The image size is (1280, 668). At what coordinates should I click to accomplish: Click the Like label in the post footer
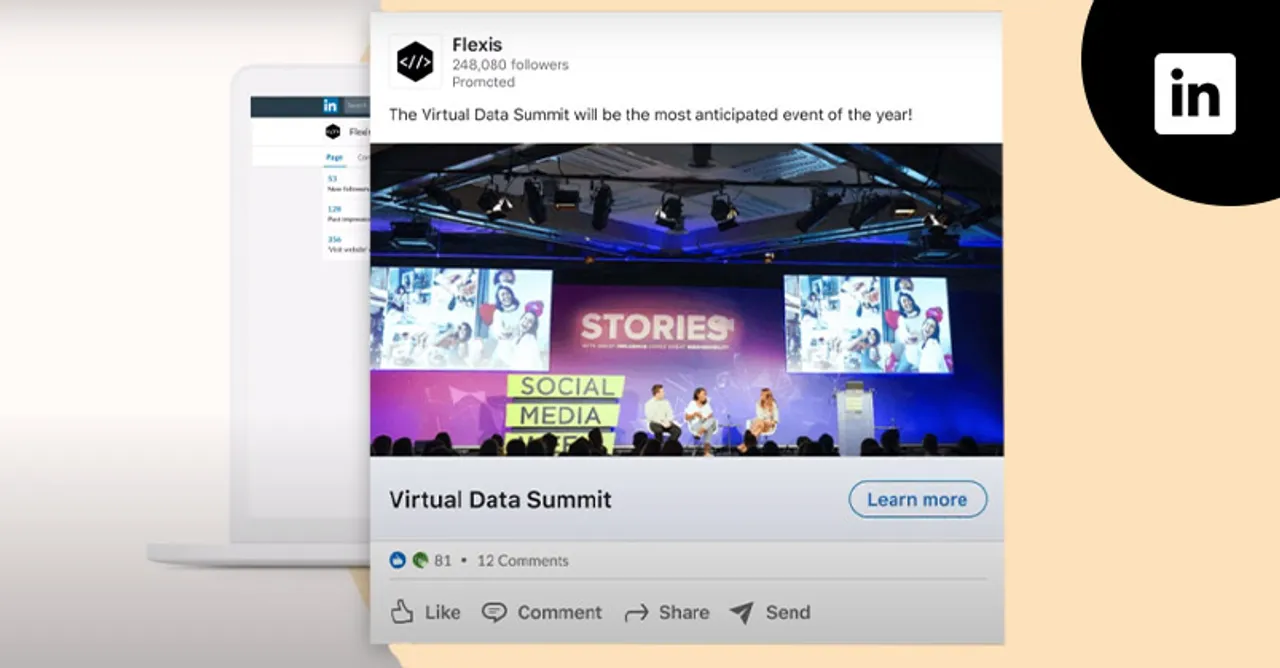[443, 613]
